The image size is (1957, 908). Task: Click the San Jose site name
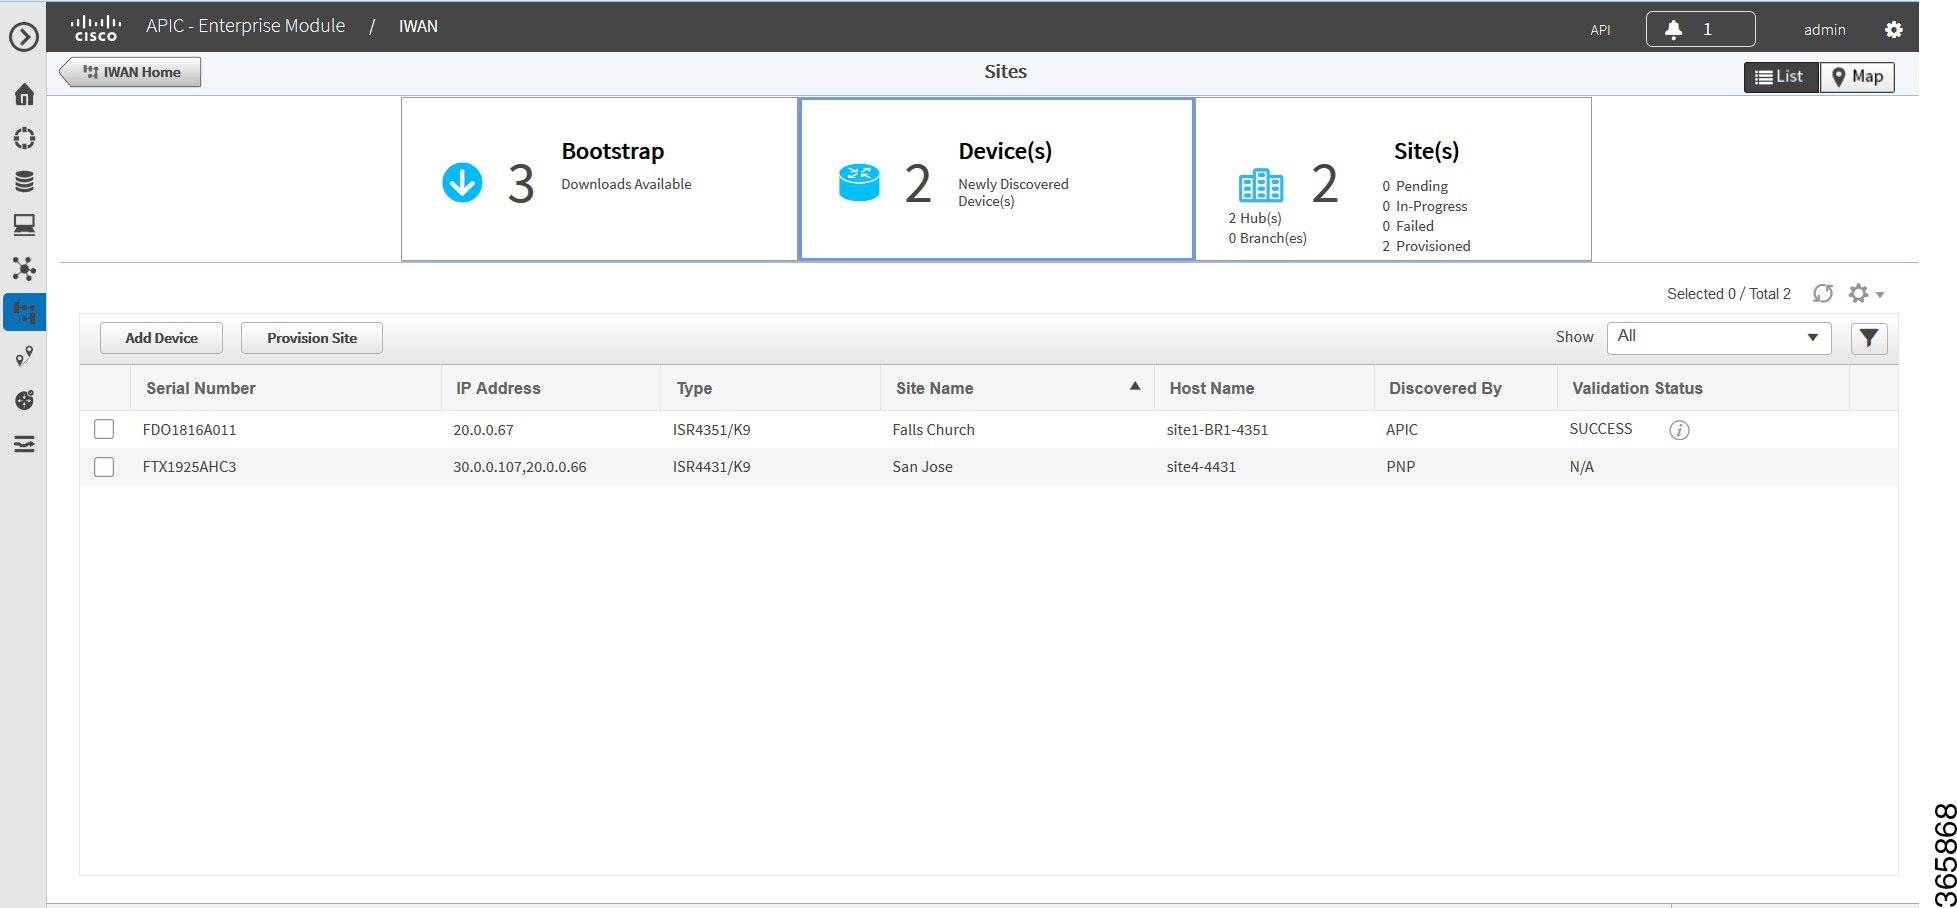click(x=922, y=467)
